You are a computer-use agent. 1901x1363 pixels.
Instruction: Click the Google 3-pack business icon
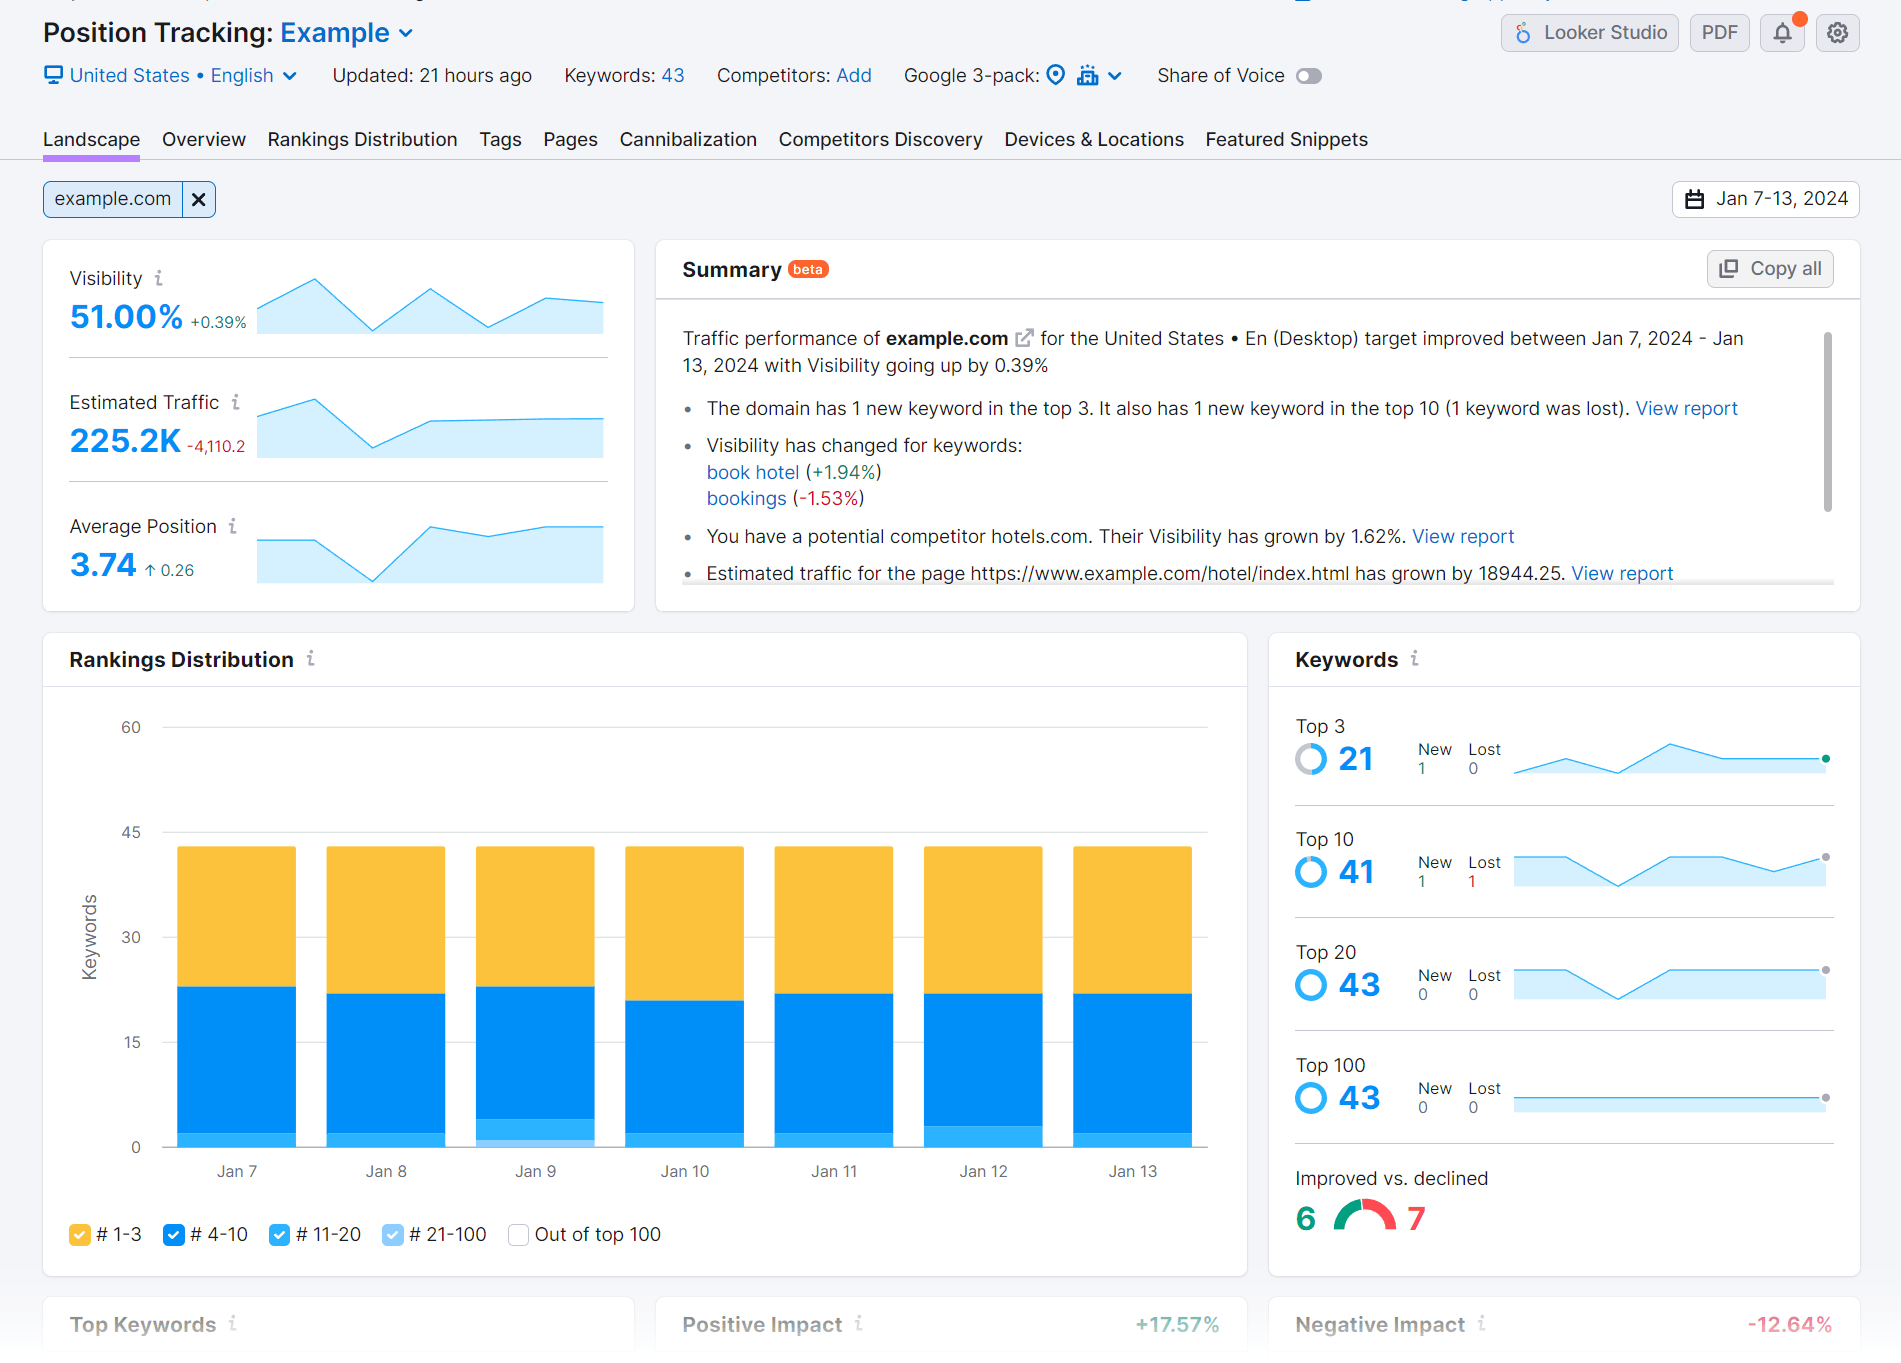tap(1088, 75)
